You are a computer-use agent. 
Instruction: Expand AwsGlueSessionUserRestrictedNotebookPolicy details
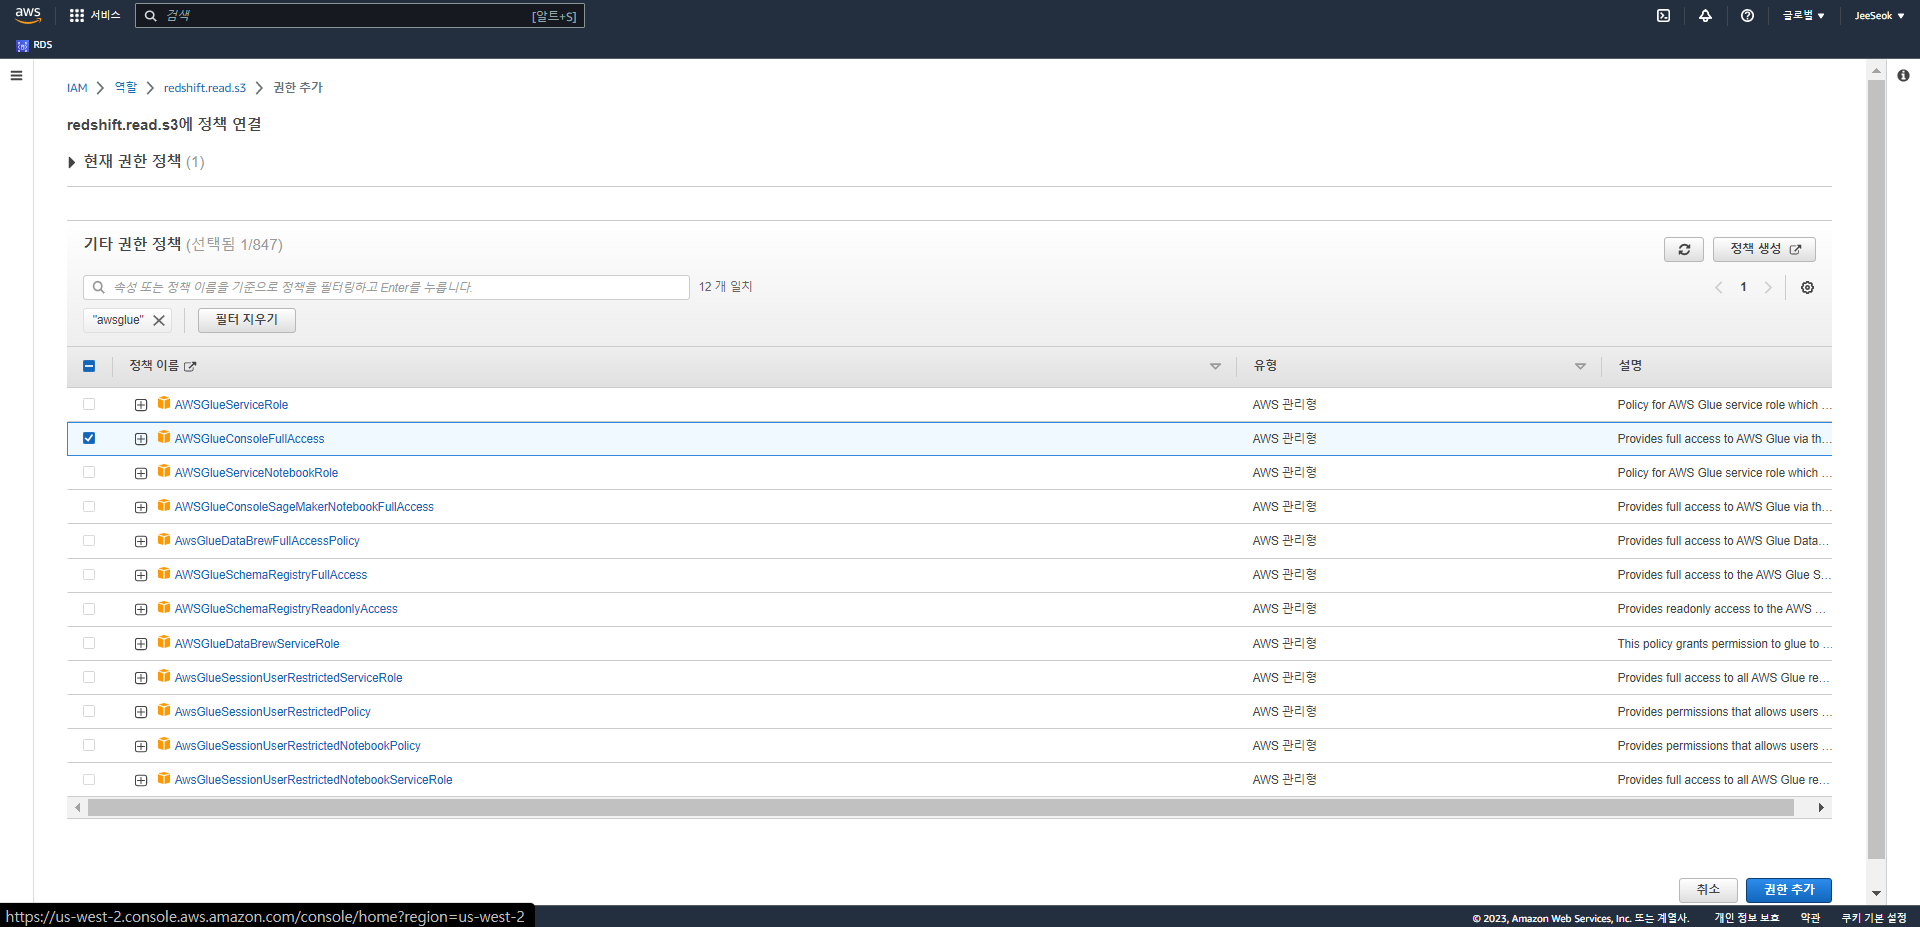[x=141, y=746]
